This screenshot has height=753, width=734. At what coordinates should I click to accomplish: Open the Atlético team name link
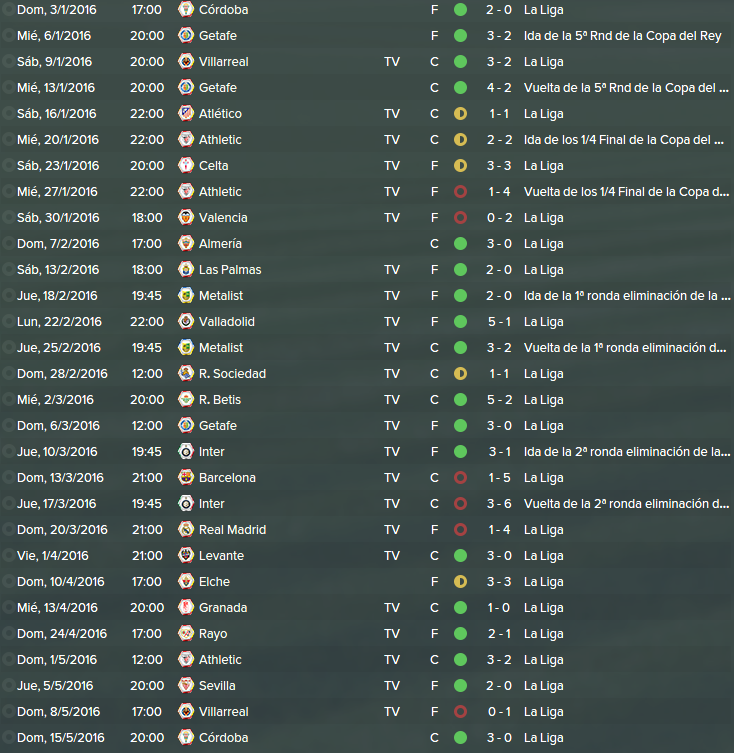[x=220, y=114]
